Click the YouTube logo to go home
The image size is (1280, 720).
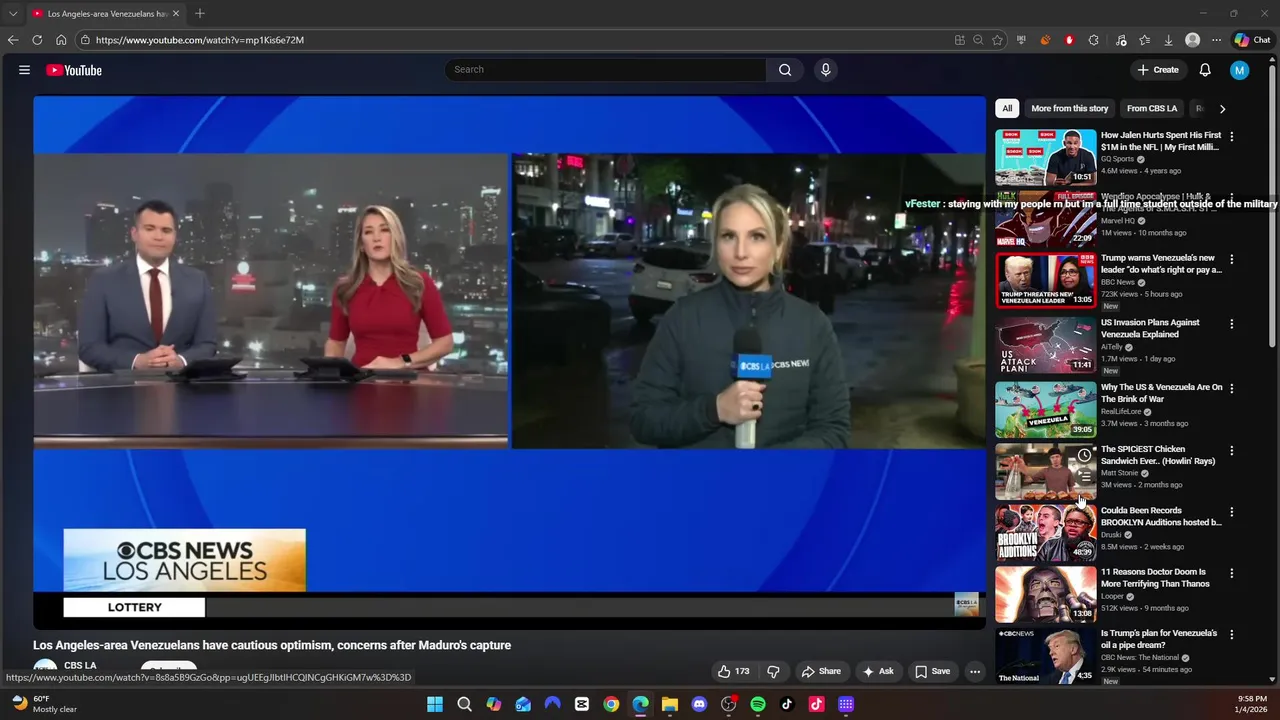[x=74, y=70]
